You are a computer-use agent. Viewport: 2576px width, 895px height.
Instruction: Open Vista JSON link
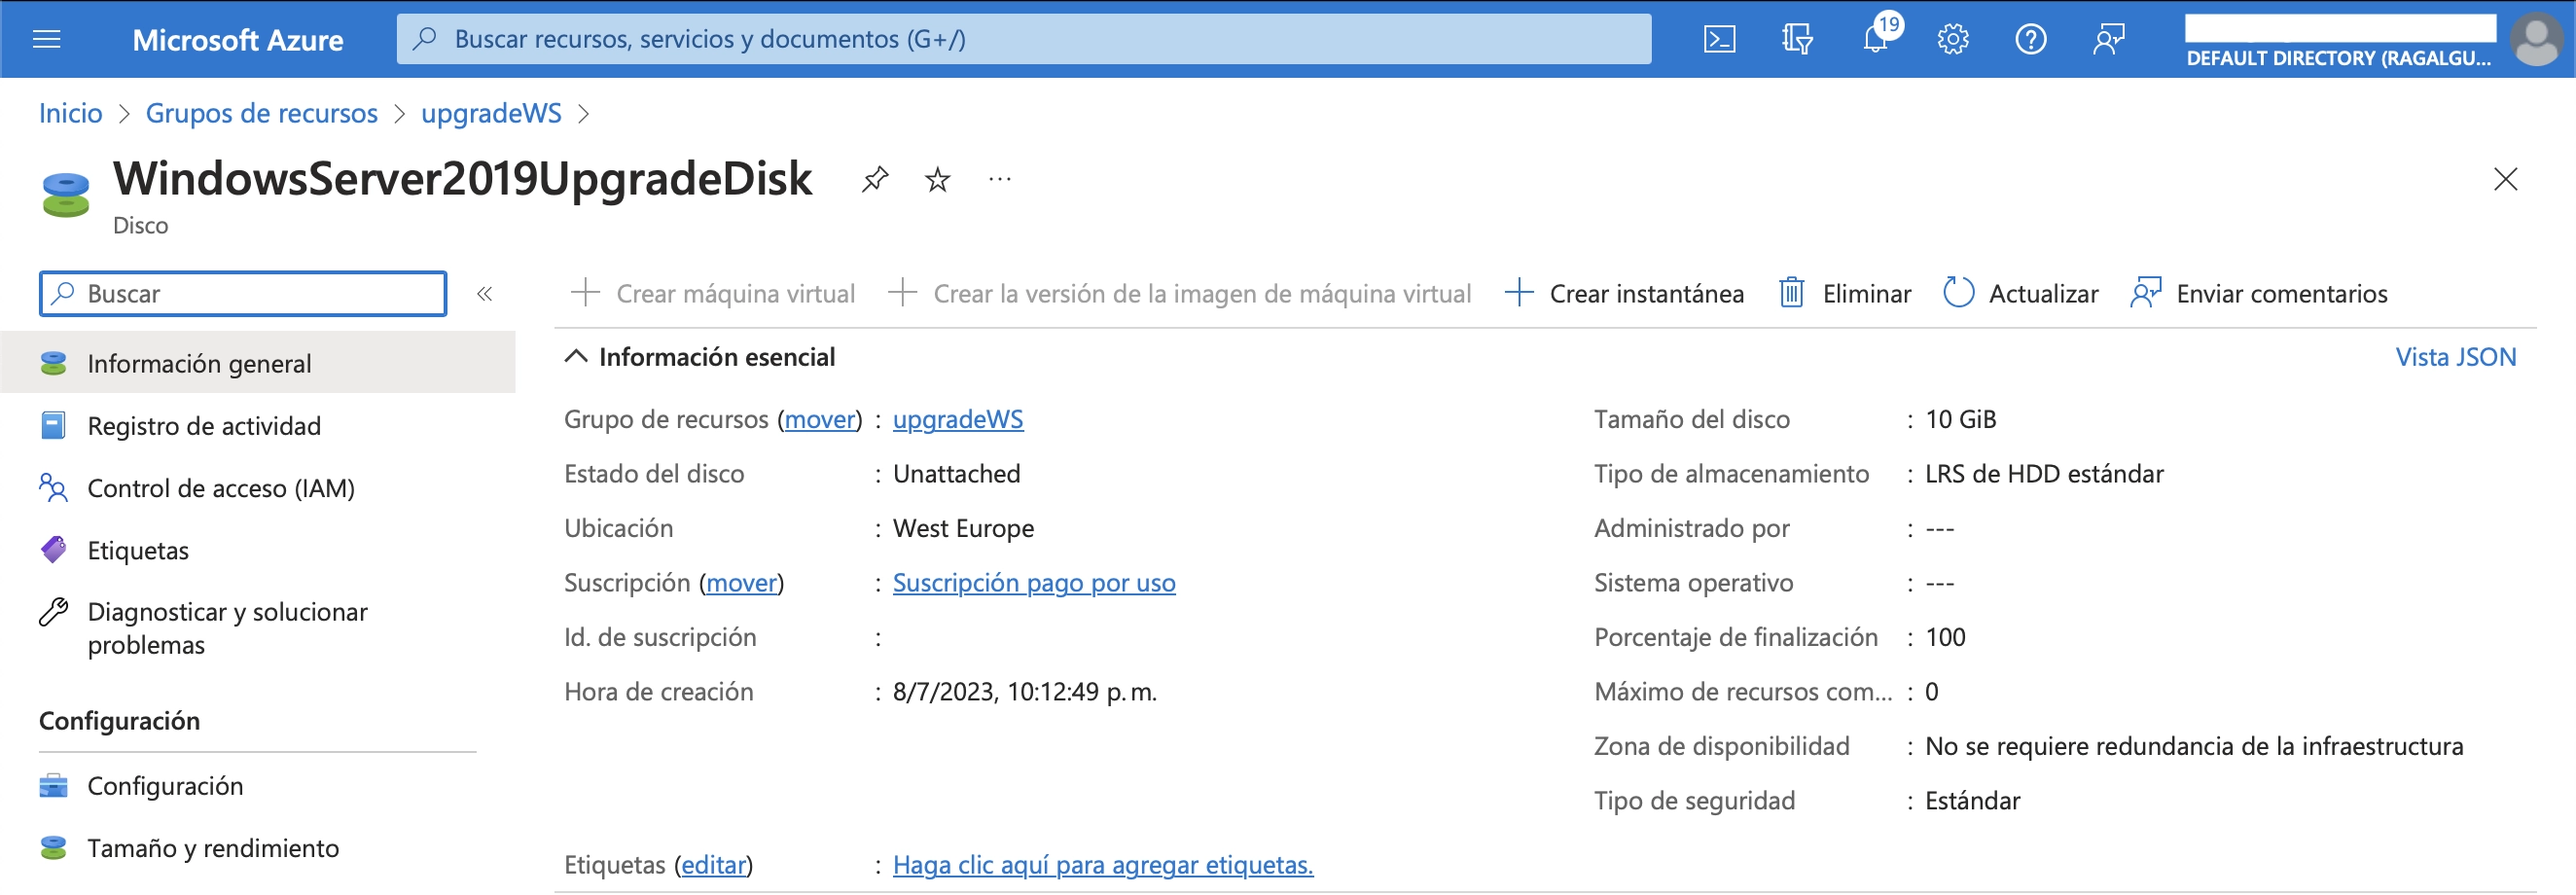point(2455,357)
